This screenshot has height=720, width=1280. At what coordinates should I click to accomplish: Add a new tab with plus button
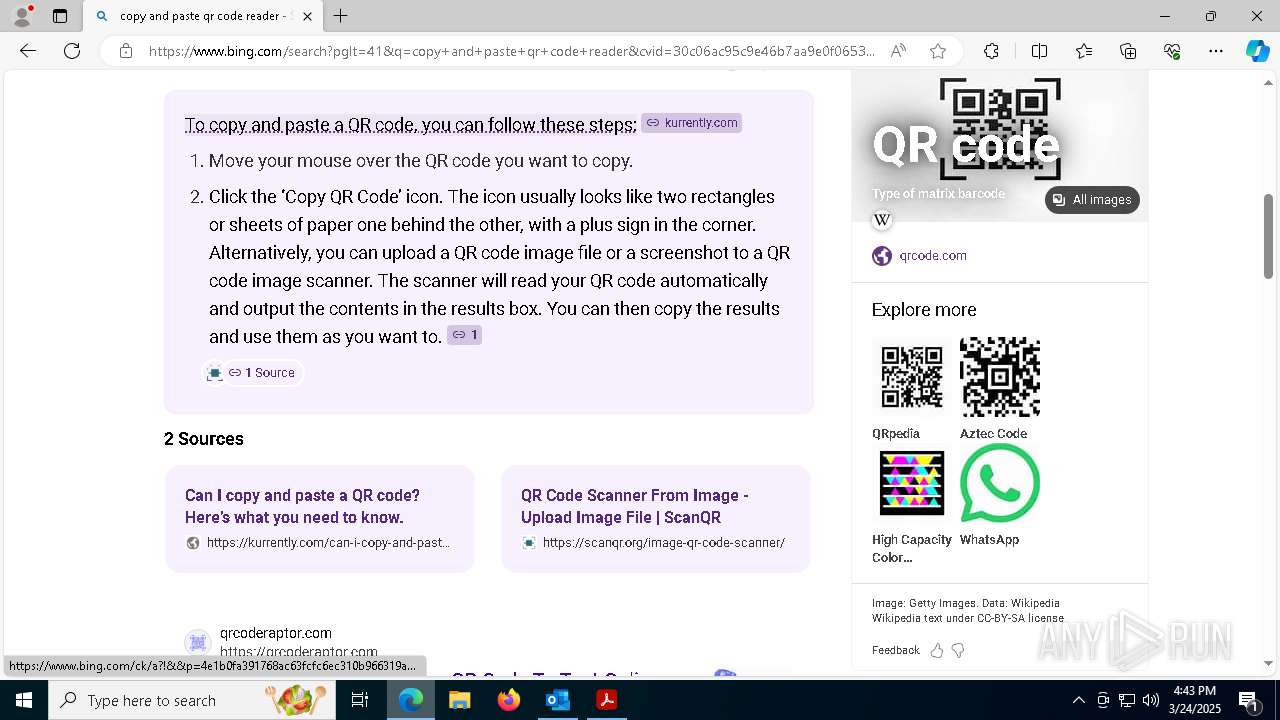point(341,16)
